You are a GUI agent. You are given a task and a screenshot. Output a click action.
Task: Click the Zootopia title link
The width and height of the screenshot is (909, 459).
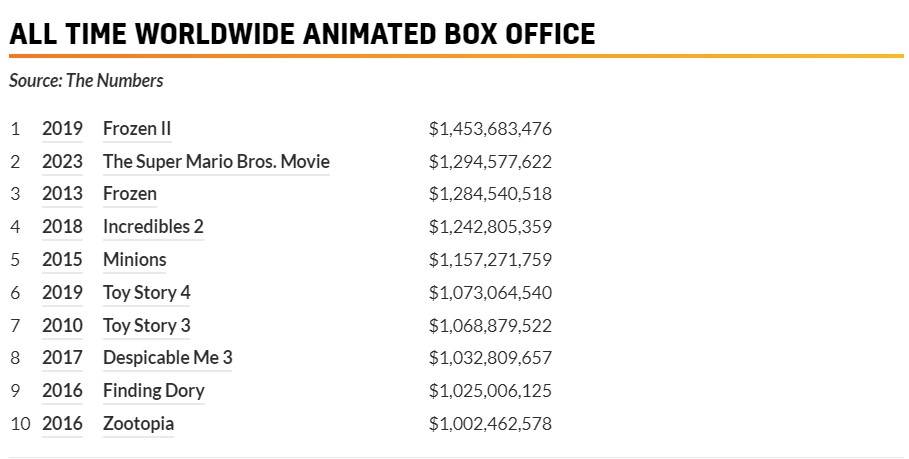[x=138, y=424]
